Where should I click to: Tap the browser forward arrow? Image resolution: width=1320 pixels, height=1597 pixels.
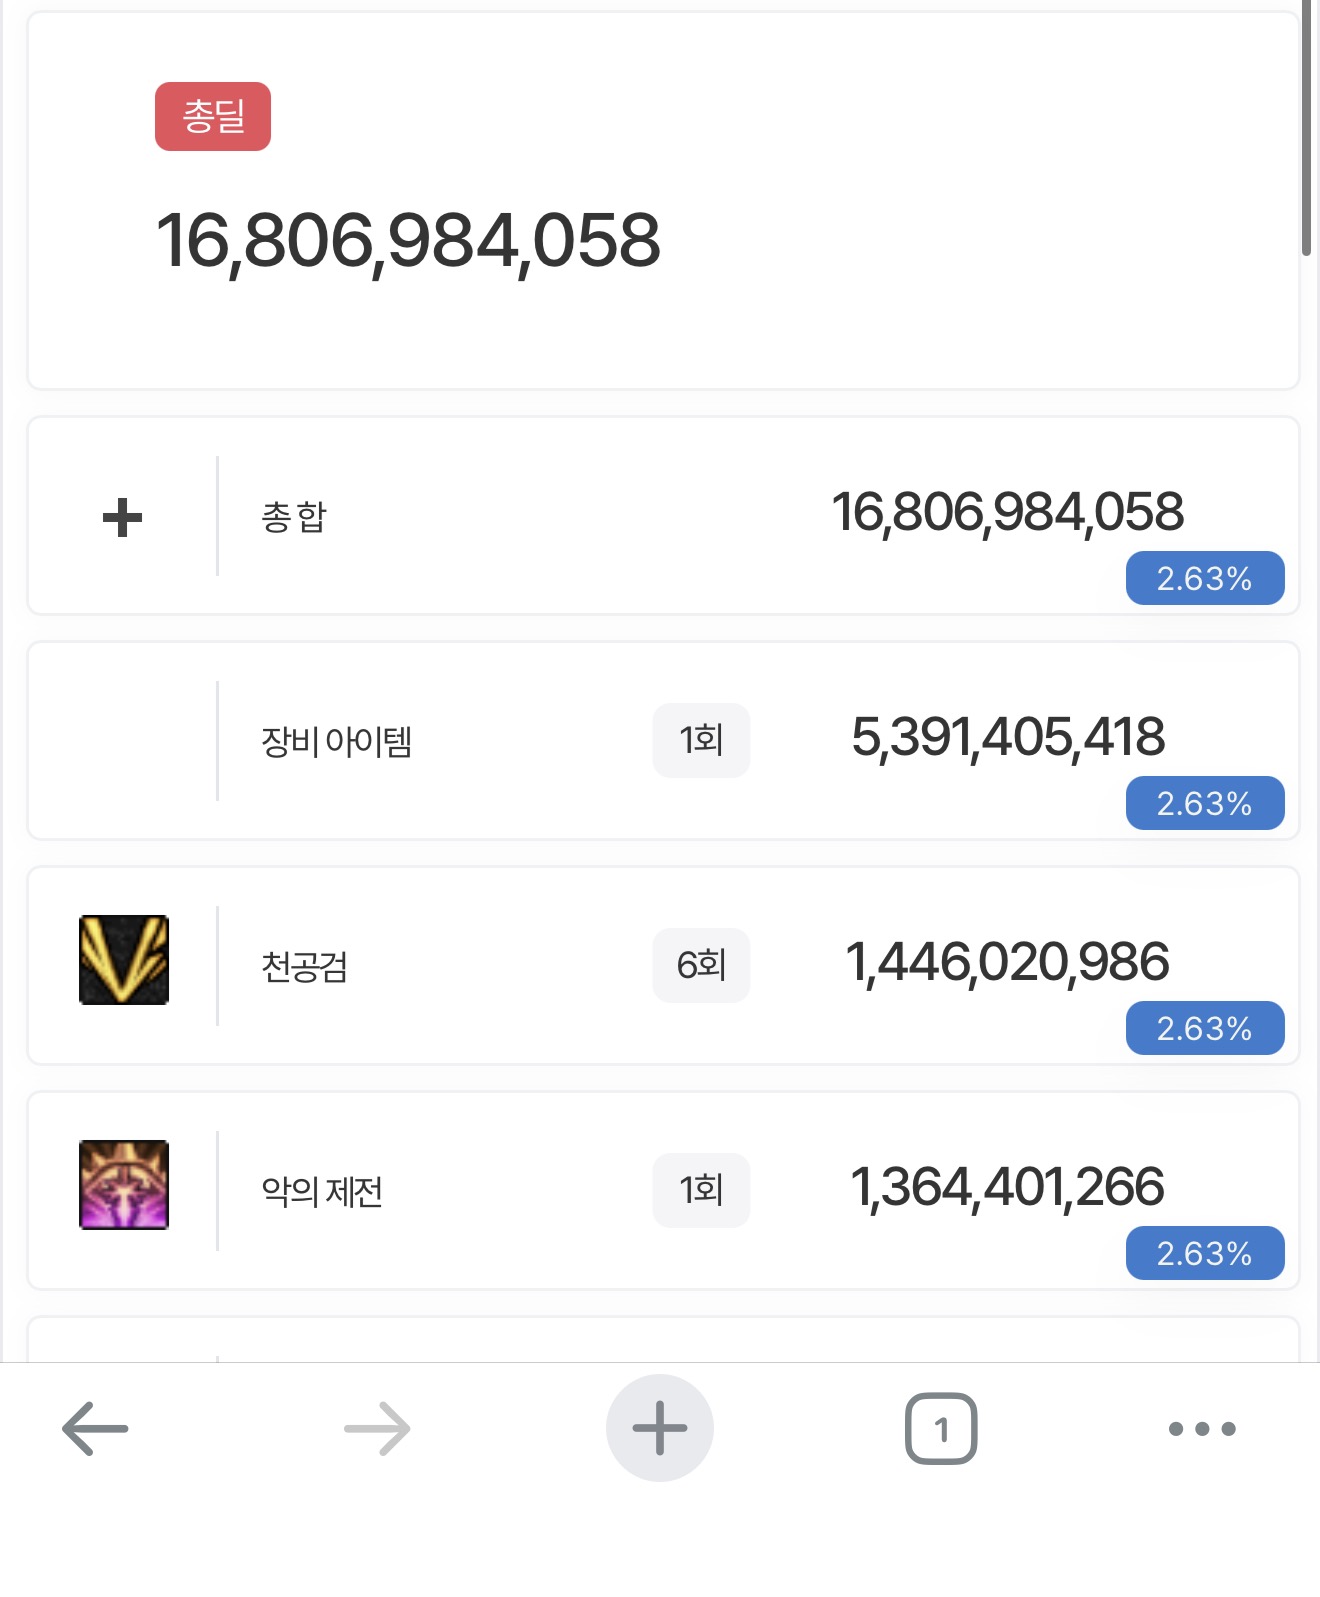click(377, 1428)
